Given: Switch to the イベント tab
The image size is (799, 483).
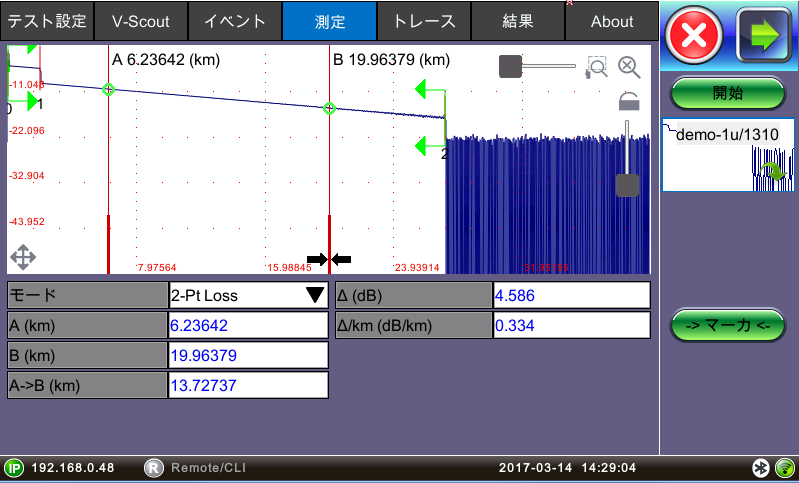Looking at the screenshot, I should tap(235, 21).
